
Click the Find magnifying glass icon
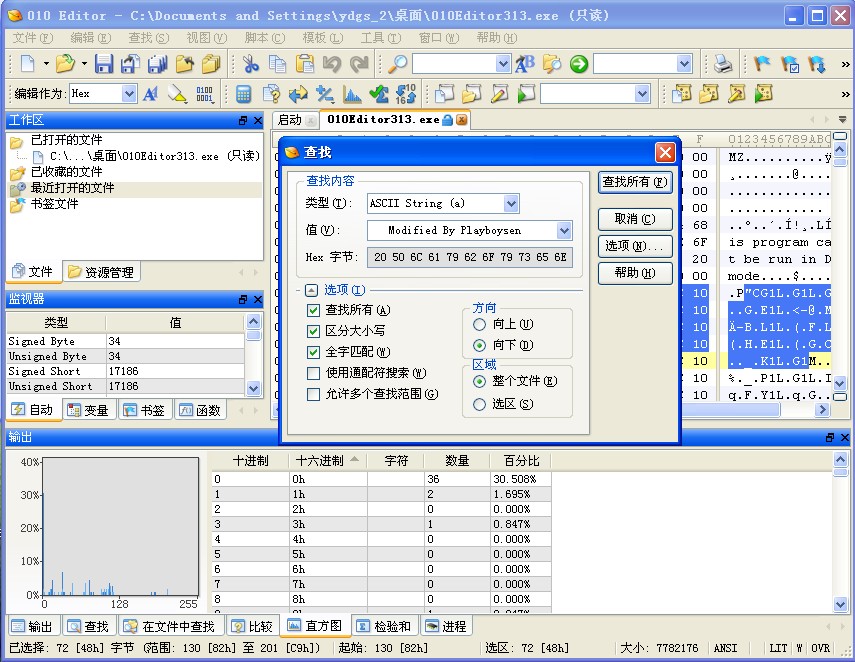click(398, 64)
